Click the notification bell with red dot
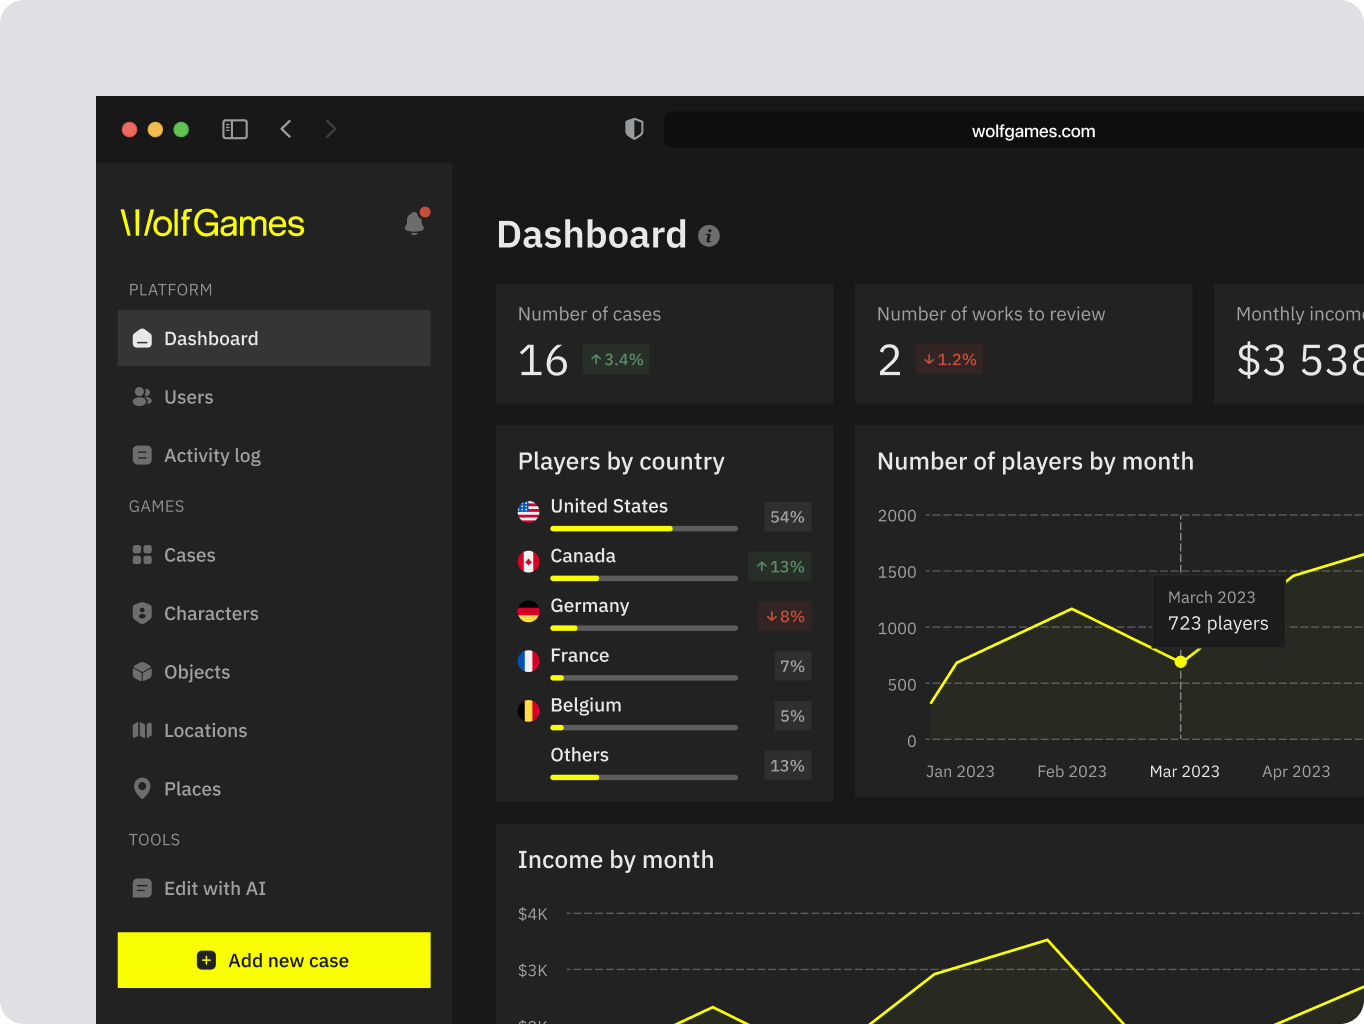Viewport: 1364px width, 1024px height. [414, 222]
